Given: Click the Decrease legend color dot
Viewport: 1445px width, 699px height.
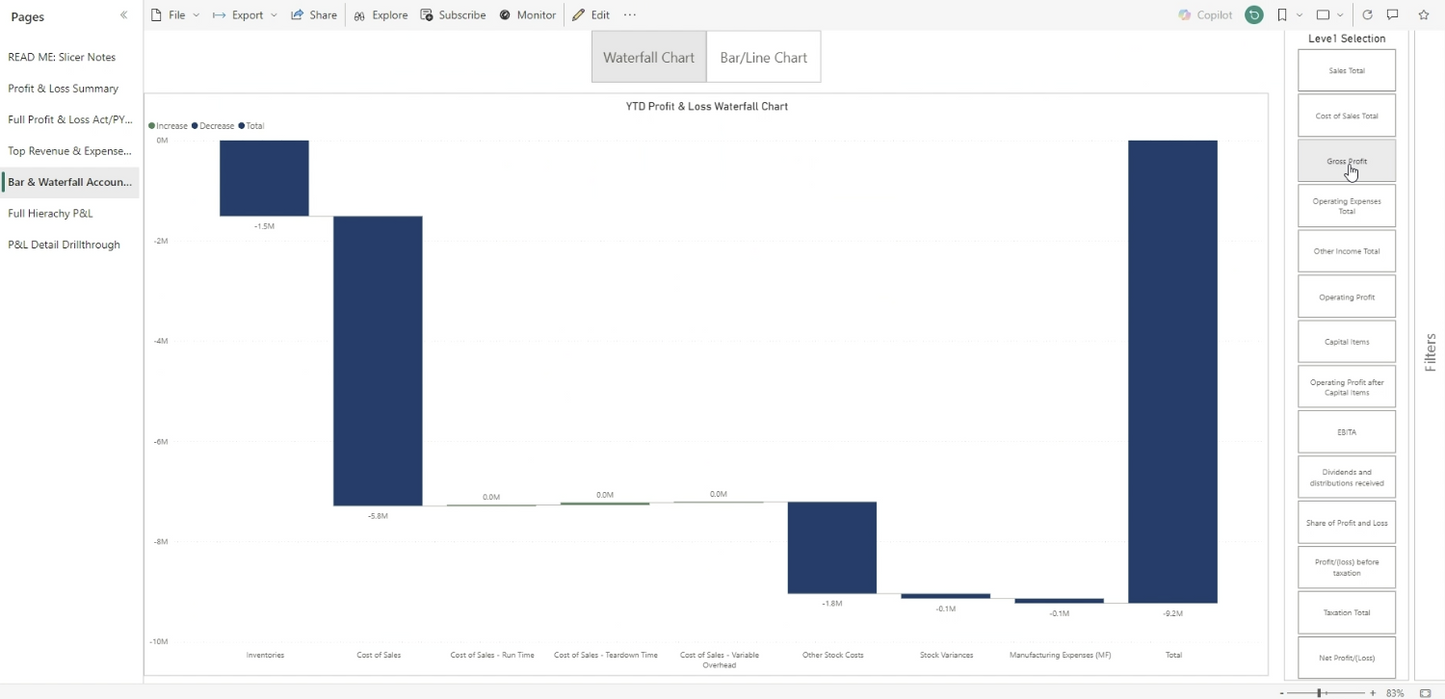Looking at the screenshot, I should tap(195, 126).
